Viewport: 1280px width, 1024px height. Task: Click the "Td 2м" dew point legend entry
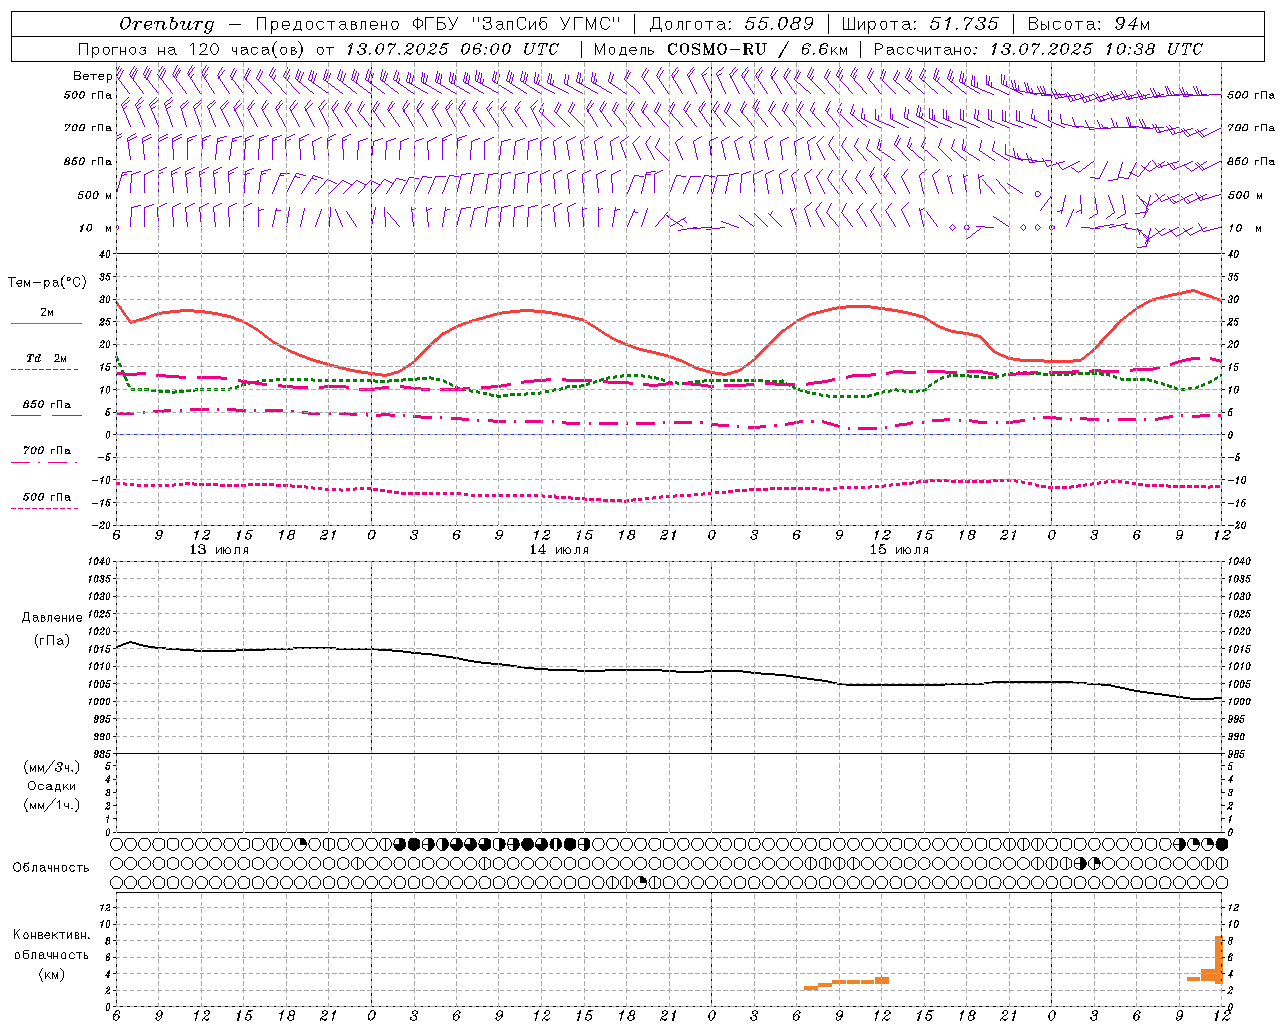click(x=47, y=358)
